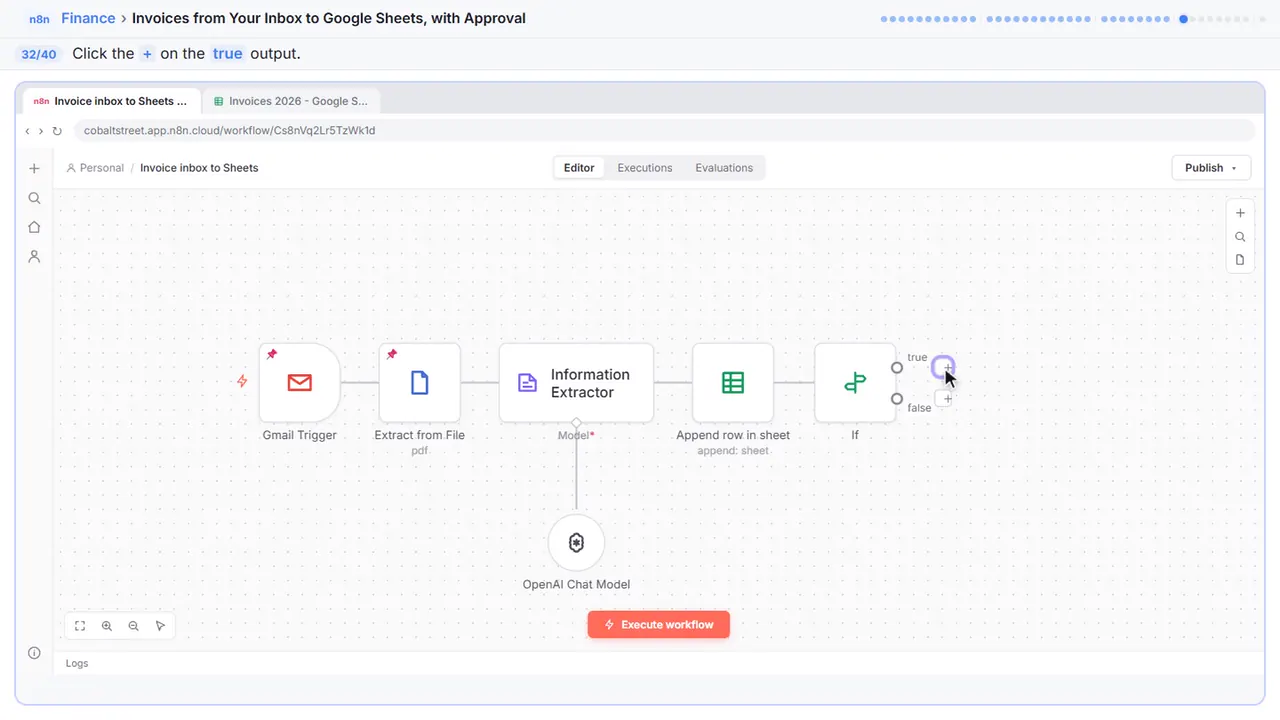This screenshot has height=720, width=1280.
Task: Open the Personal breadcrumb link
Action: pyautogui.click(x=95, y=168)
